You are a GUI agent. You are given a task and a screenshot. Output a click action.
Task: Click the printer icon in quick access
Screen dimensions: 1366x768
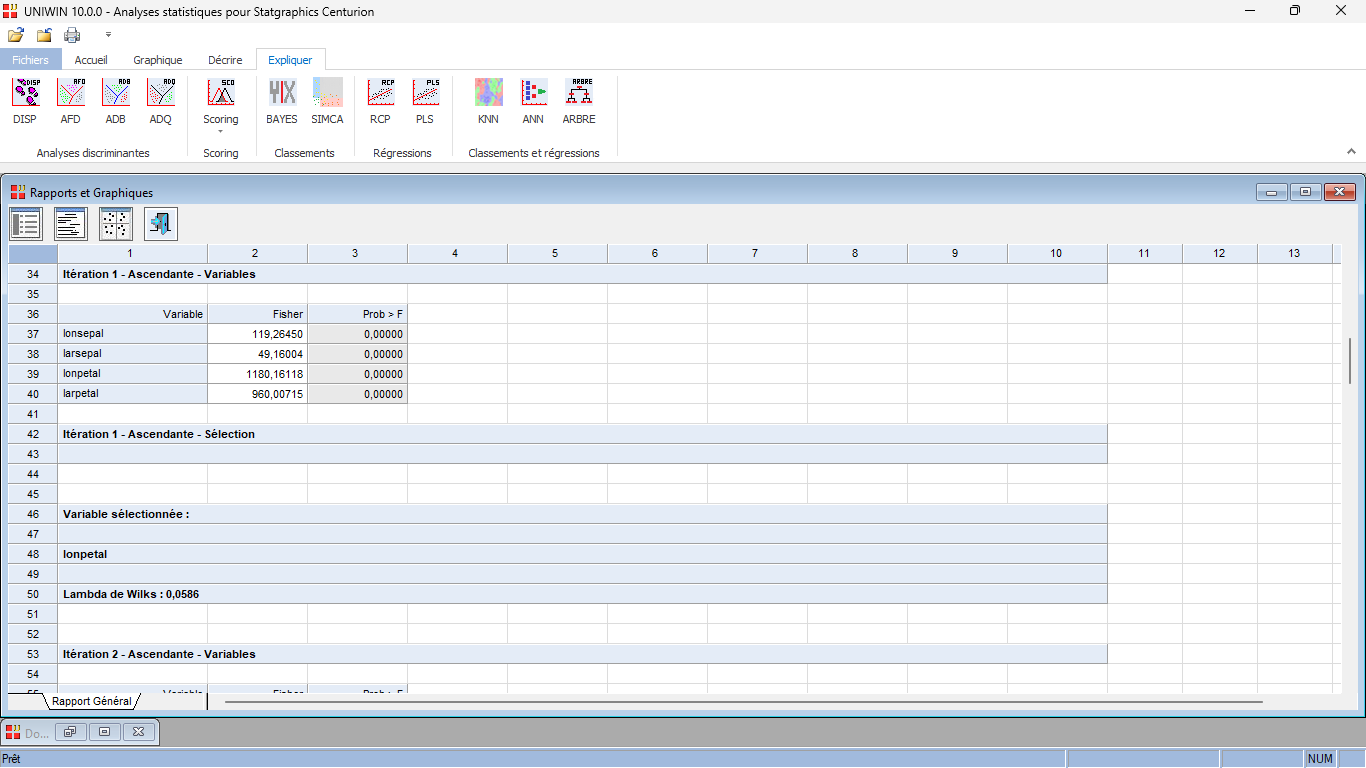tap(72, 35)
